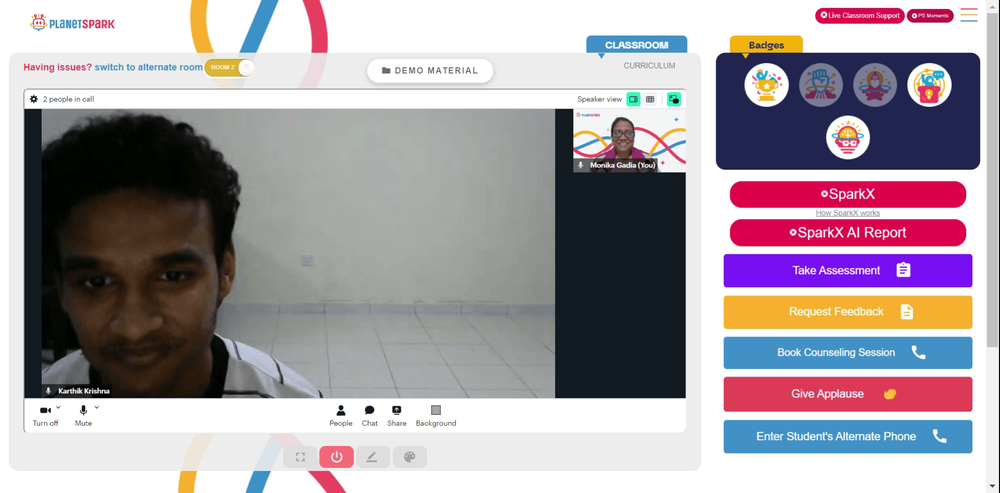This screenshot has height=493, width=1000.
Task: Switch to speaker view layout icon
Action: [x=633, y=99]
